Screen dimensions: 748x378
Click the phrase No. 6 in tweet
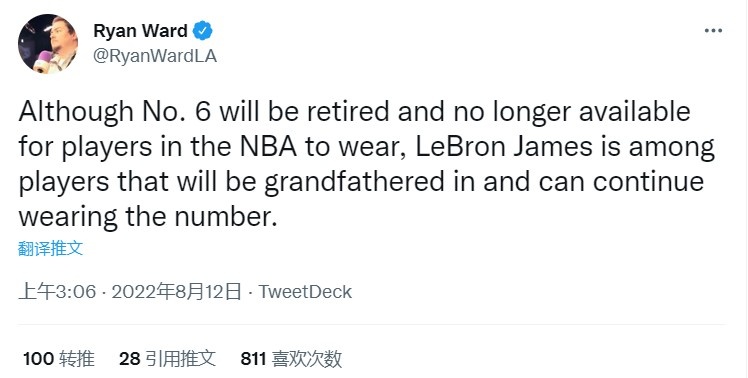[x=175, y=112]
